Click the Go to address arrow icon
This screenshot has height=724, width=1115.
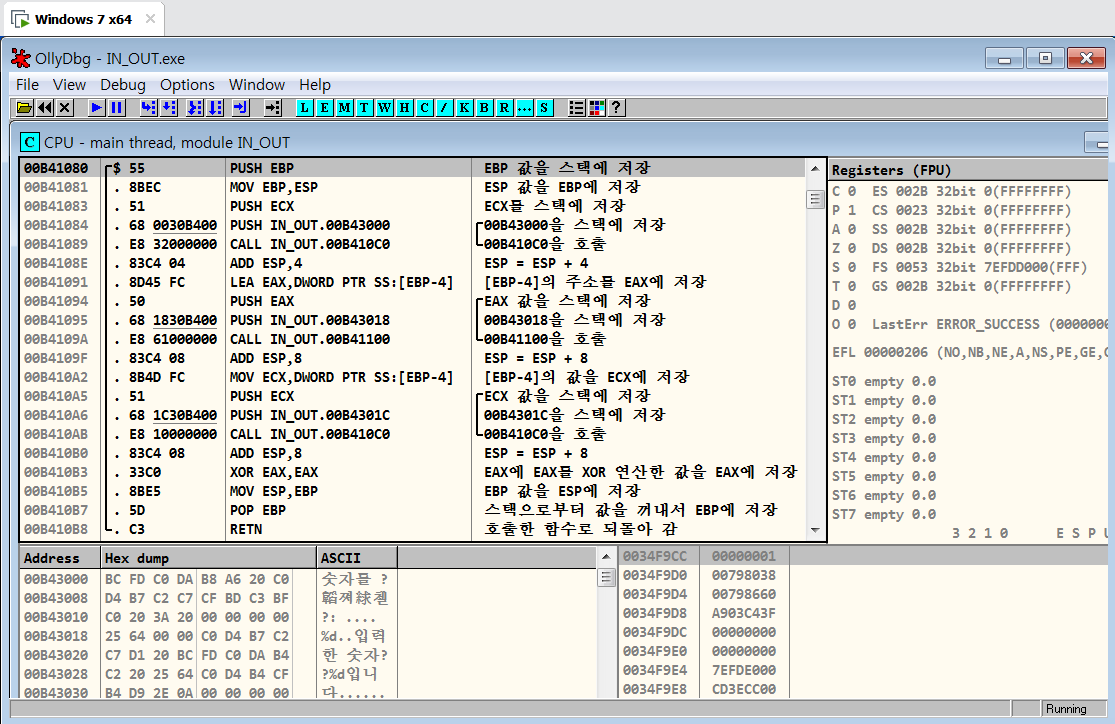pos(273,107)
